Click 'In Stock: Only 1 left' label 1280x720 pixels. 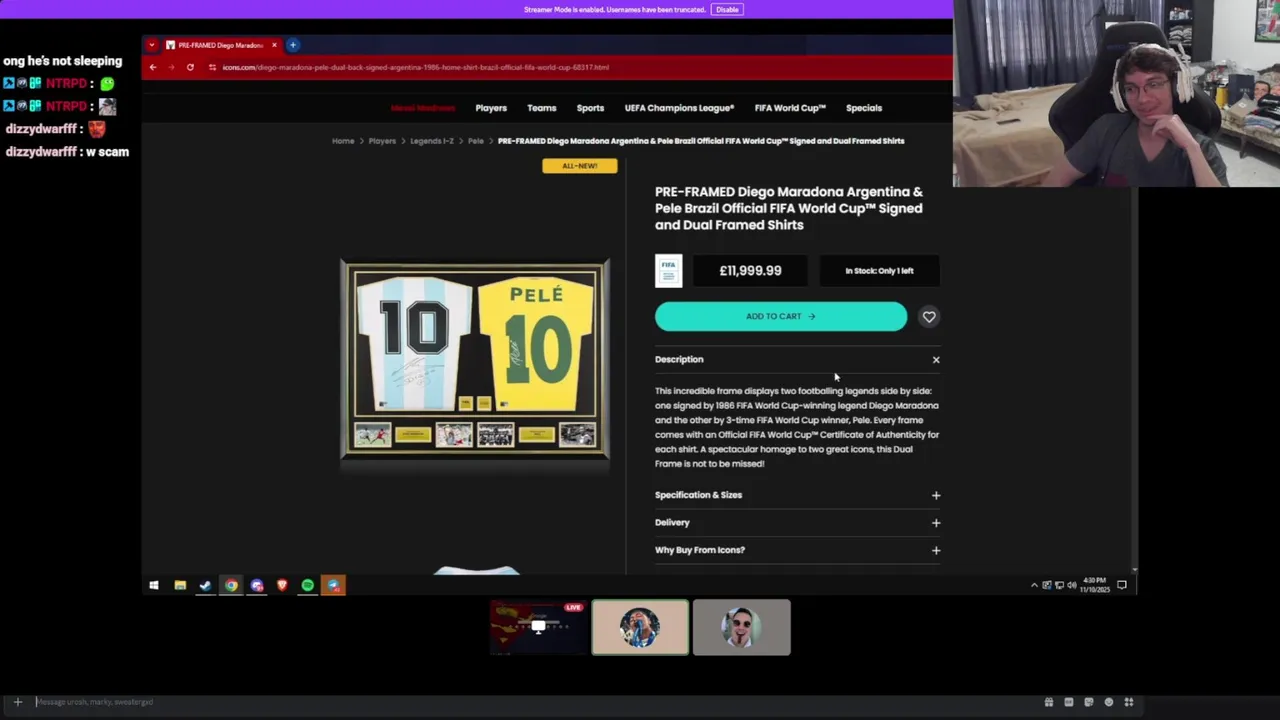[879, 271]
